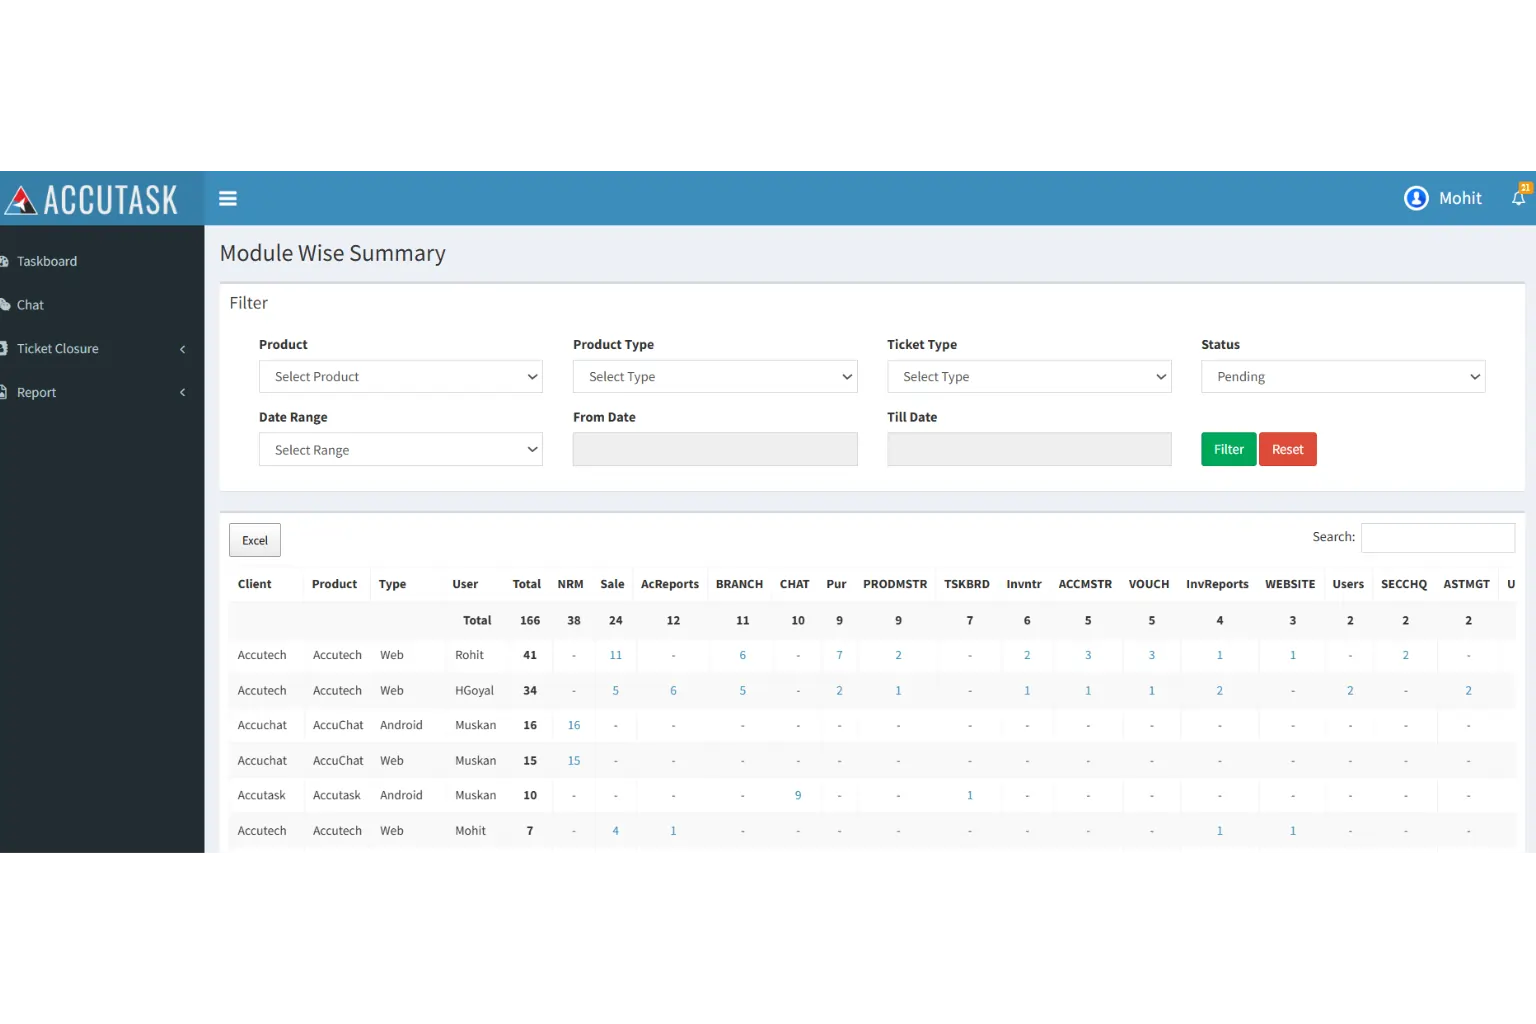This screenshot has height=1024, width=1536.
Task: Open HGoyal's AcReports count 6 link
Action: pos(673,690)
